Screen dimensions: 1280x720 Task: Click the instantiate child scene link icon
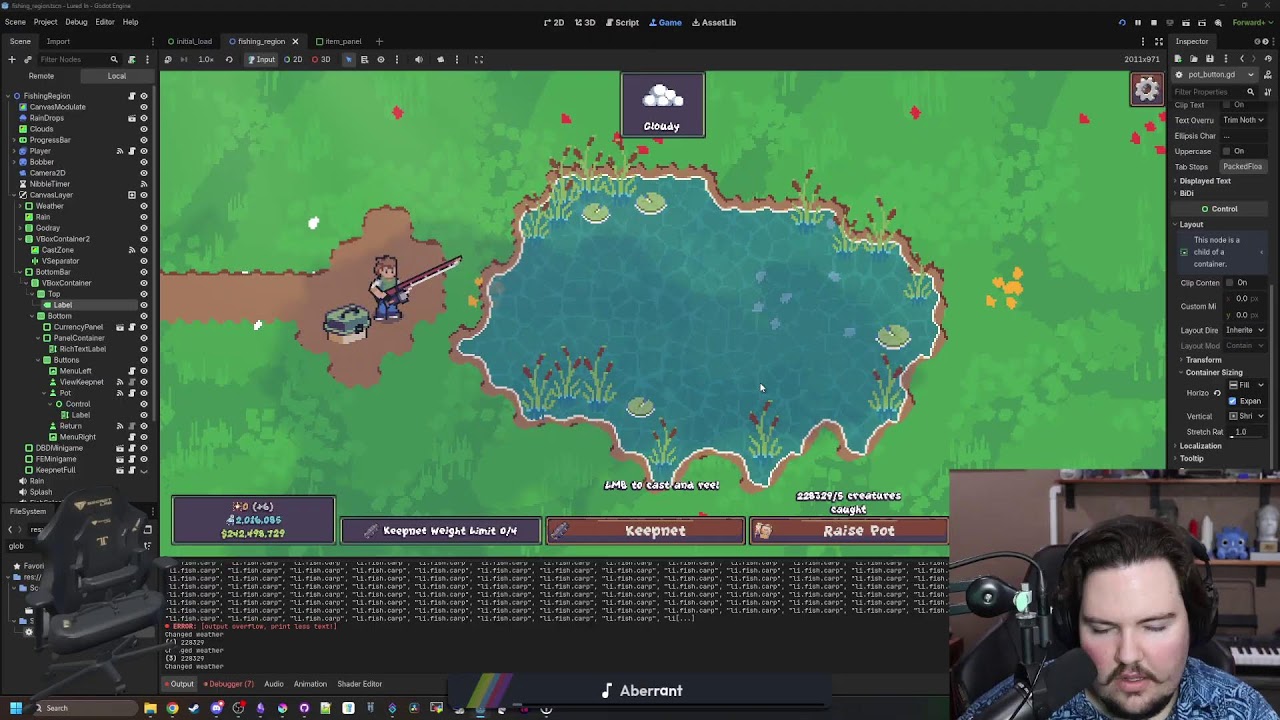[27, 59]
